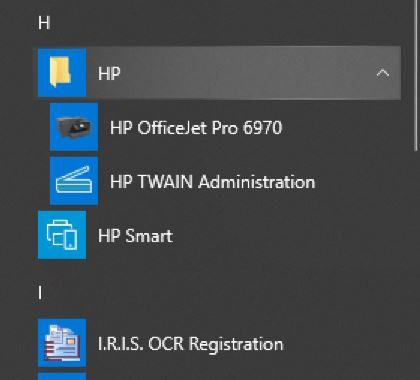Select the HP TWAIN Administration text

pos(212,182)
